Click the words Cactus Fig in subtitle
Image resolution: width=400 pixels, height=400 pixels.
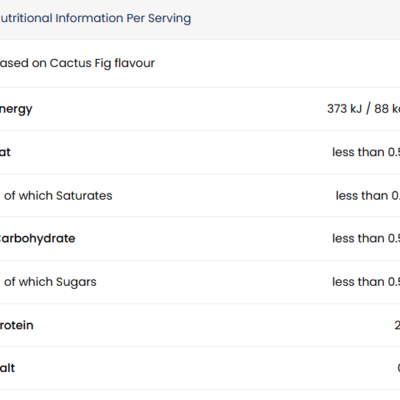tap(80, 63)
